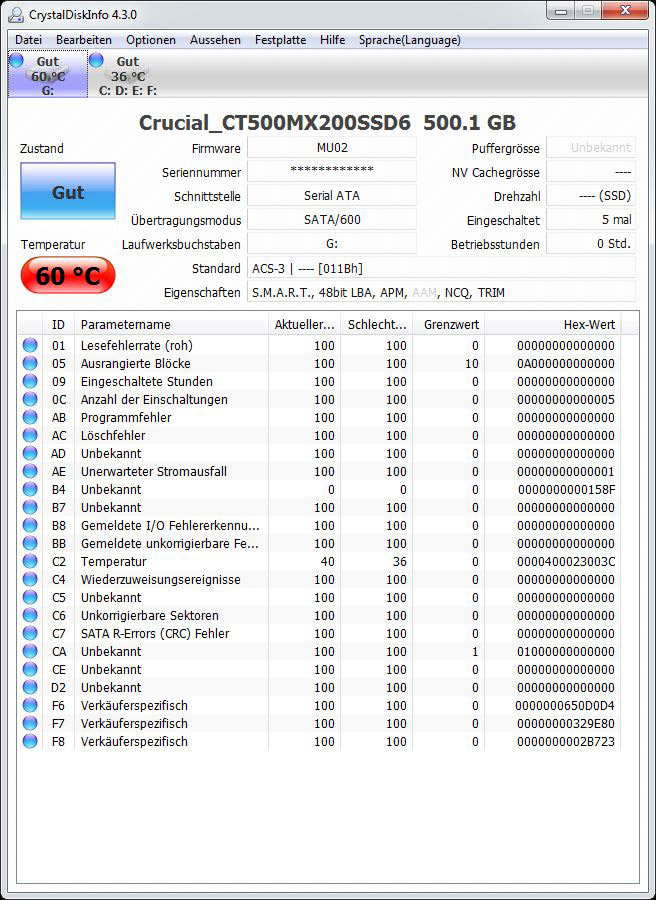Click the Schnittstelle field showing Serial ATA
The width and height of the screenshot is (656, 900).
tap(332, 196)
